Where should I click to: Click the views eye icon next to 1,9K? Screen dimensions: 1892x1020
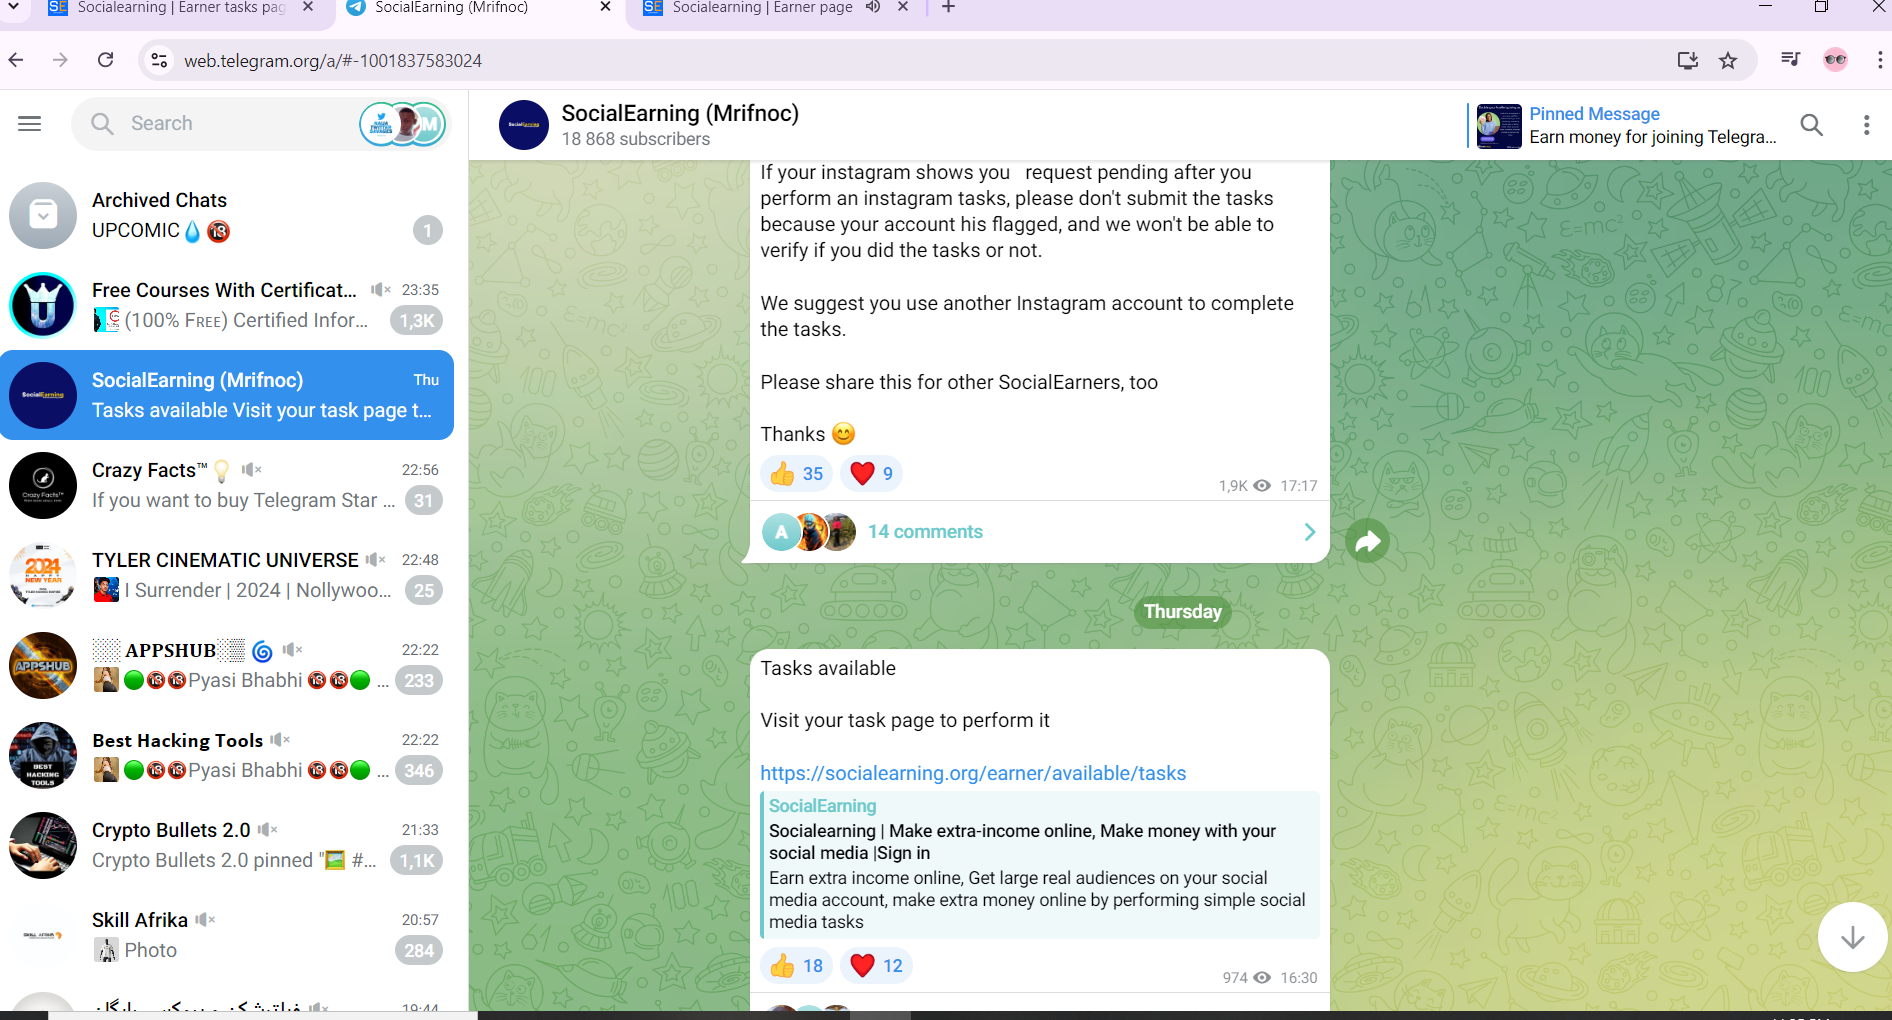[1262, 486]
